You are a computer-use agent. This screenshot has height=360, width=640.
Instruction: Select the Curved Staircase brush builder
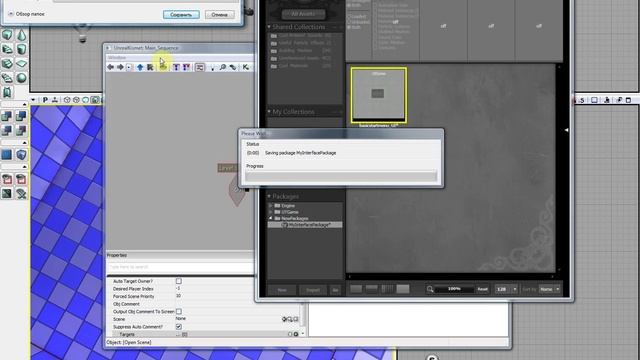(x=7, y=49)
